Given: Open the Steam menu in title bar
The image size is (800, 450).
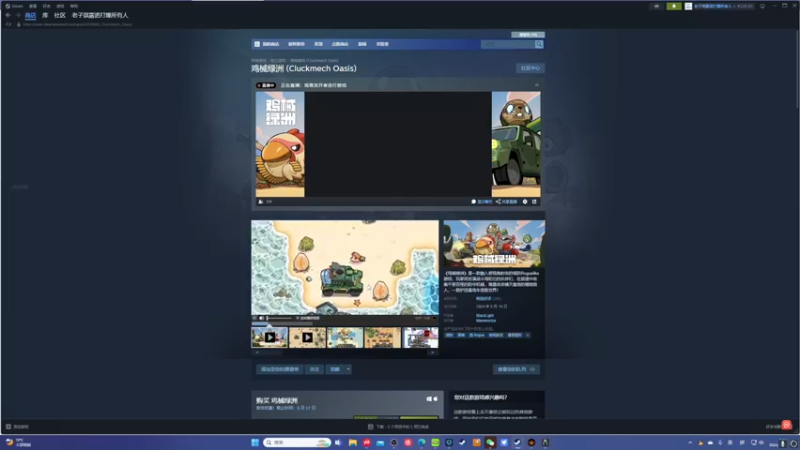Looking at the screenshot, I should click(x=14, y=6).
